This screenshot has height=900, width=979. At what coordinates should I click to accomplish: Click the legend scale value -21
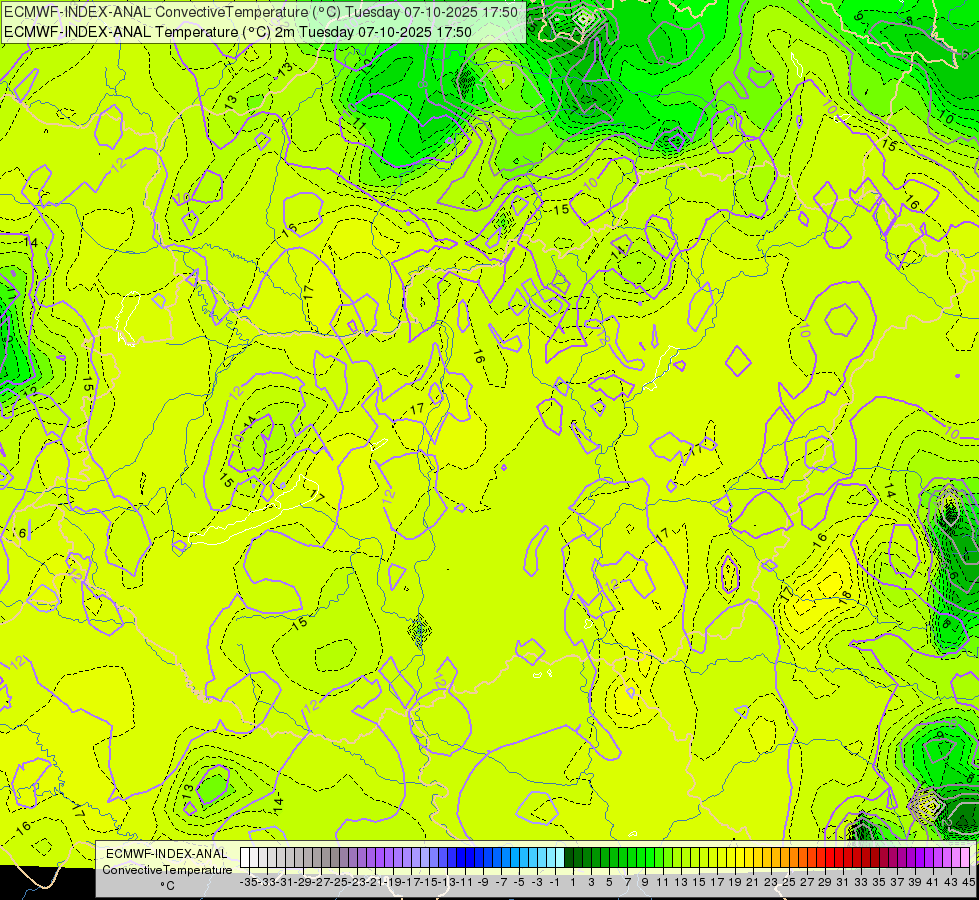tap(375, 883)
